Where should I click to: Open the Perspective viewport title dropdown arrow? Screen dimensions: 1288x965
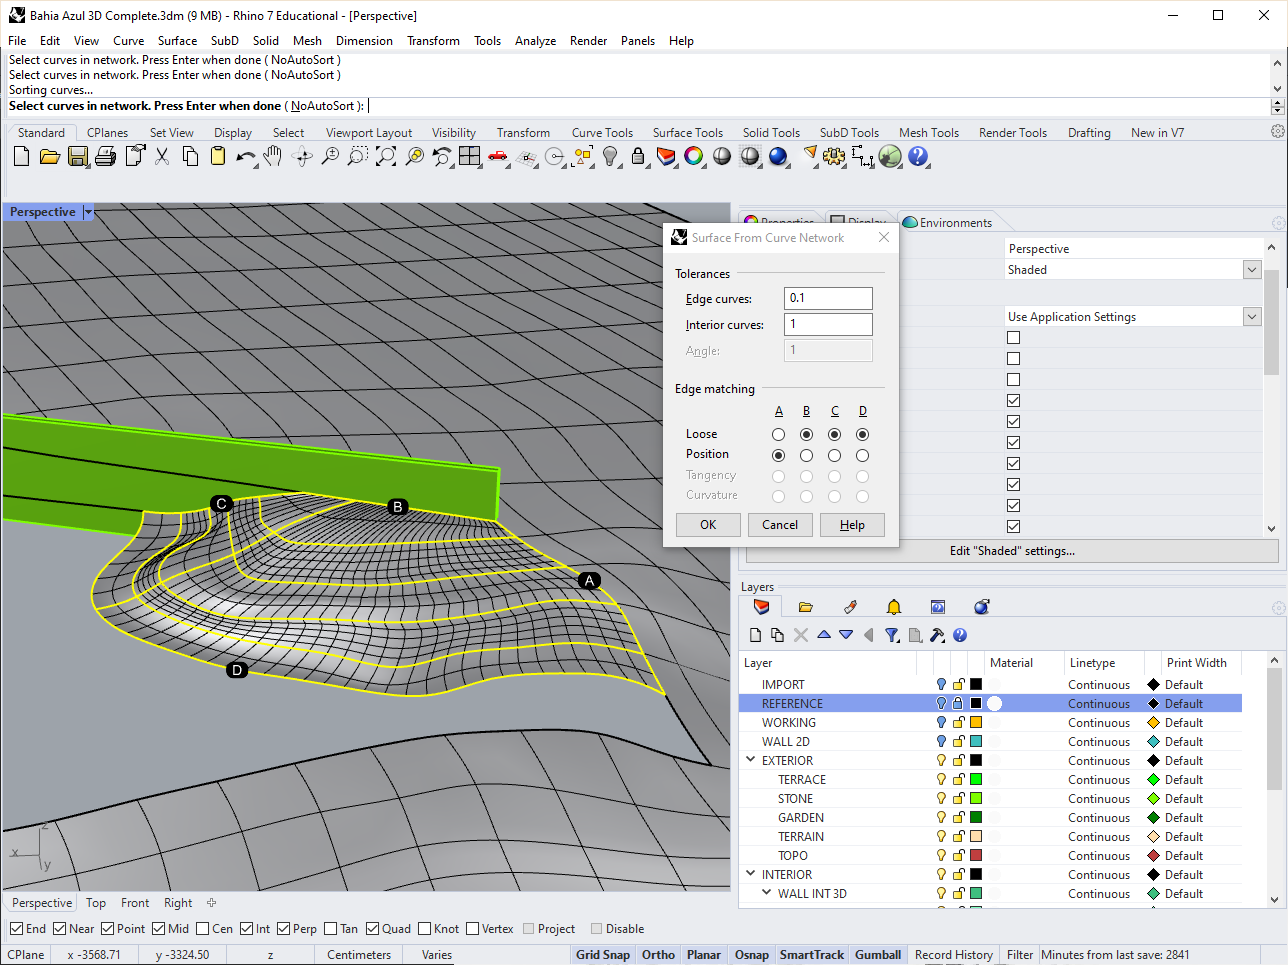[88, 212]
